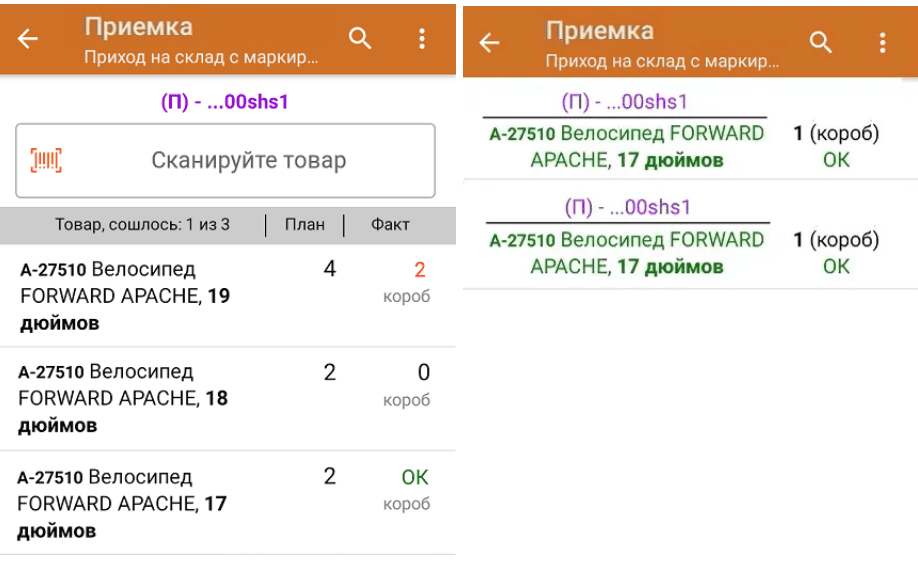Image resolution: width=918 pixels, height=568 pixels.
Task: Select the 19 дюймов bicycle row
Action: coord(180,296)
